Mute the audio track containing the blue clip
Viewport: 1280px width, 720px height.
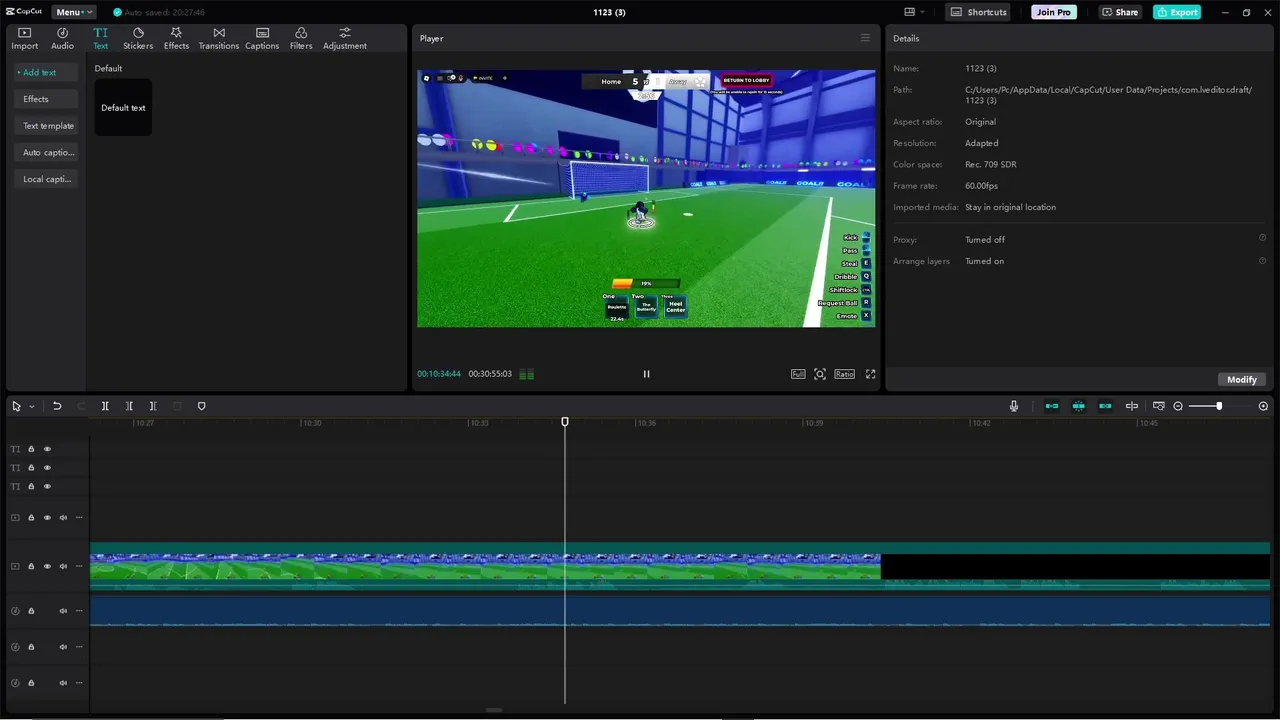point(63,611)
